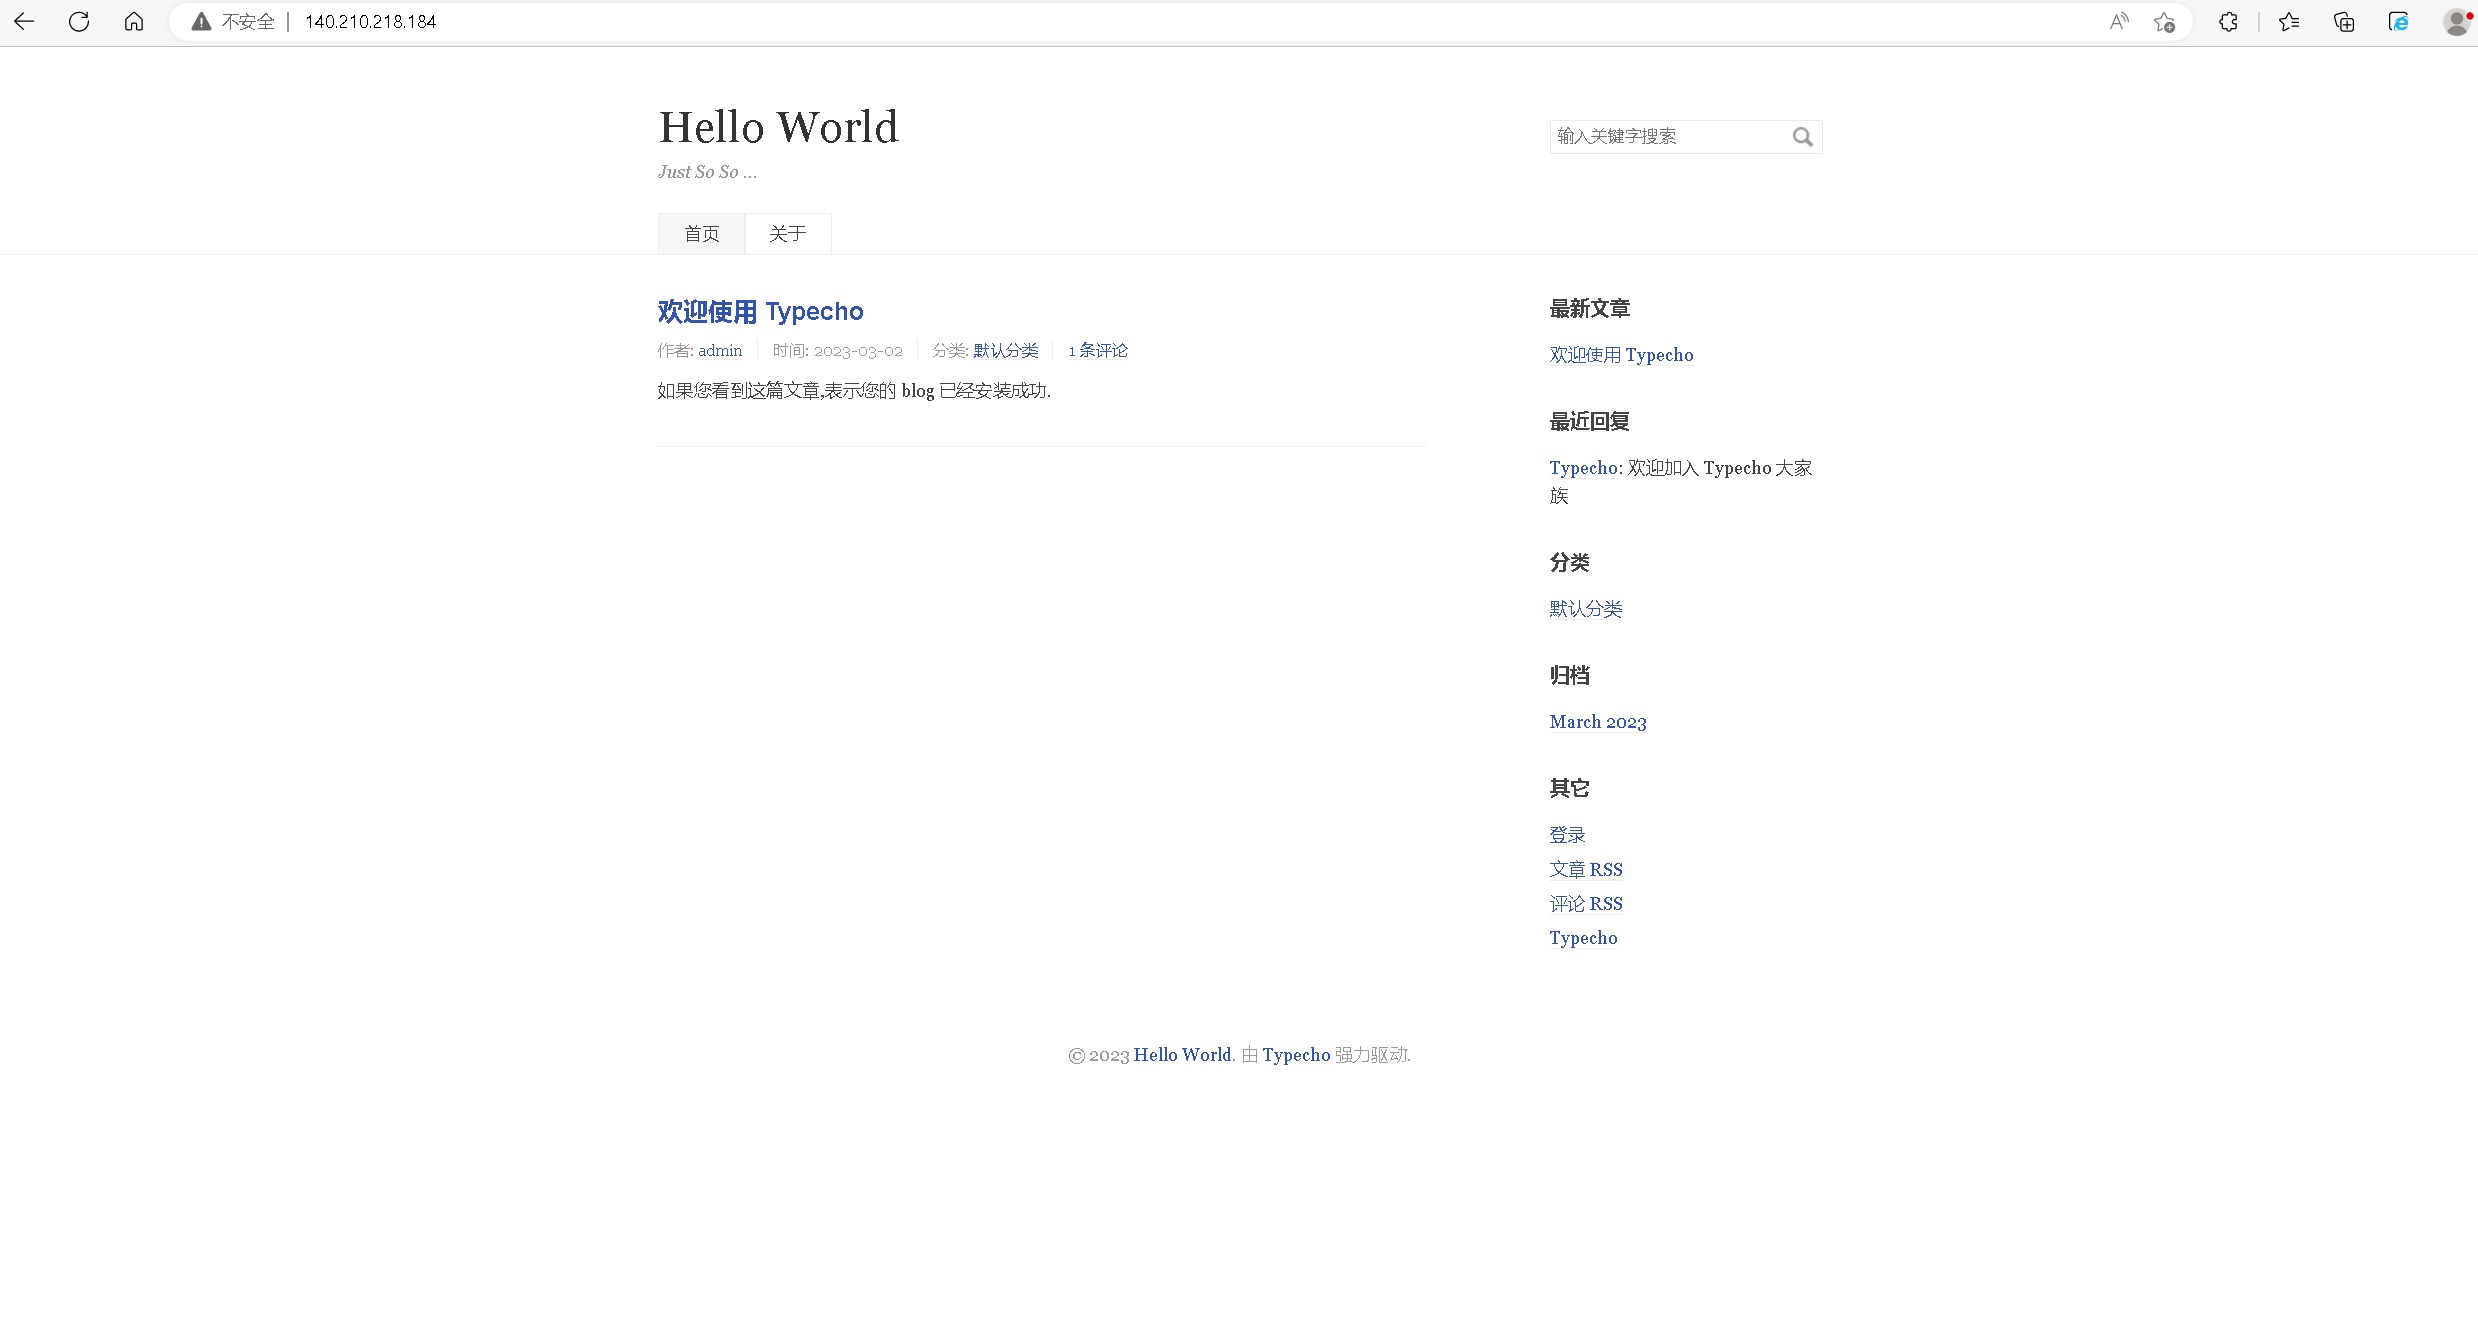The width and height of the screenshot is (2478, 1330).
Task: Open the browser extensions icon
Action: click(2228, 21)
